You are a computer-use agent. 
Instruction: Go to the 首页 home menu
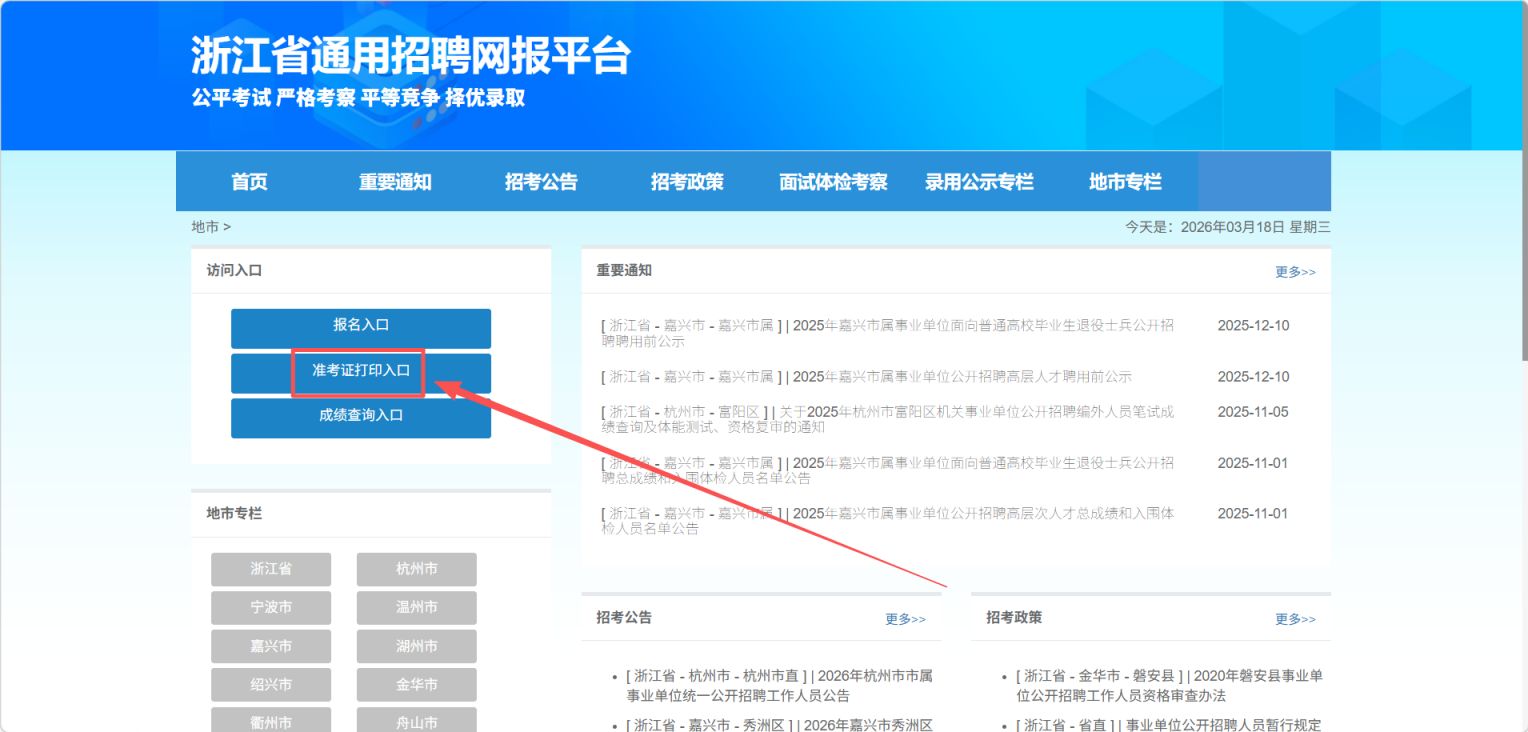[x=247, y=181]
